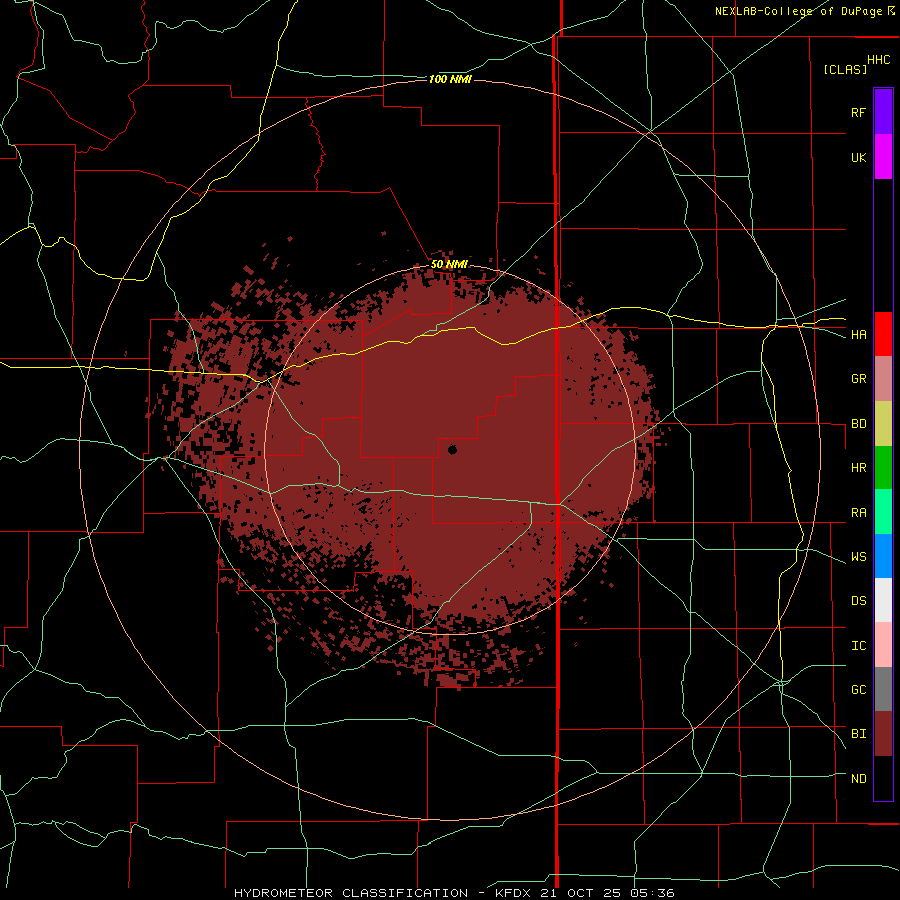900x900 pixels.
Task: Click the DS white legend swatch
Action: tap(883, 600)
